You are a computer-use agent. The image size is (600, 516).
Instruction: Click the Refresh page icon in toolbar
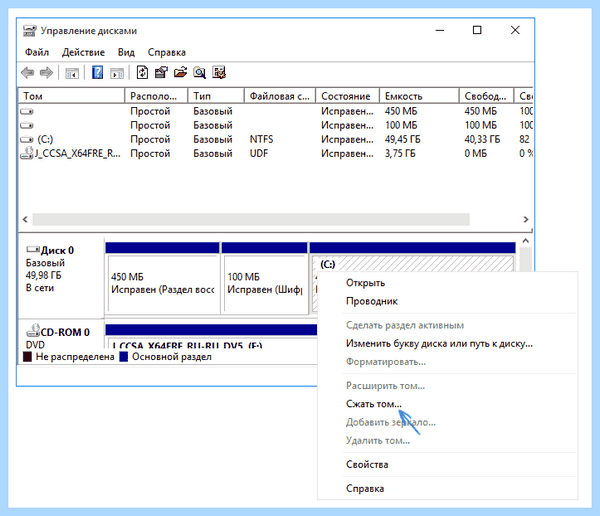coord(142,72)
